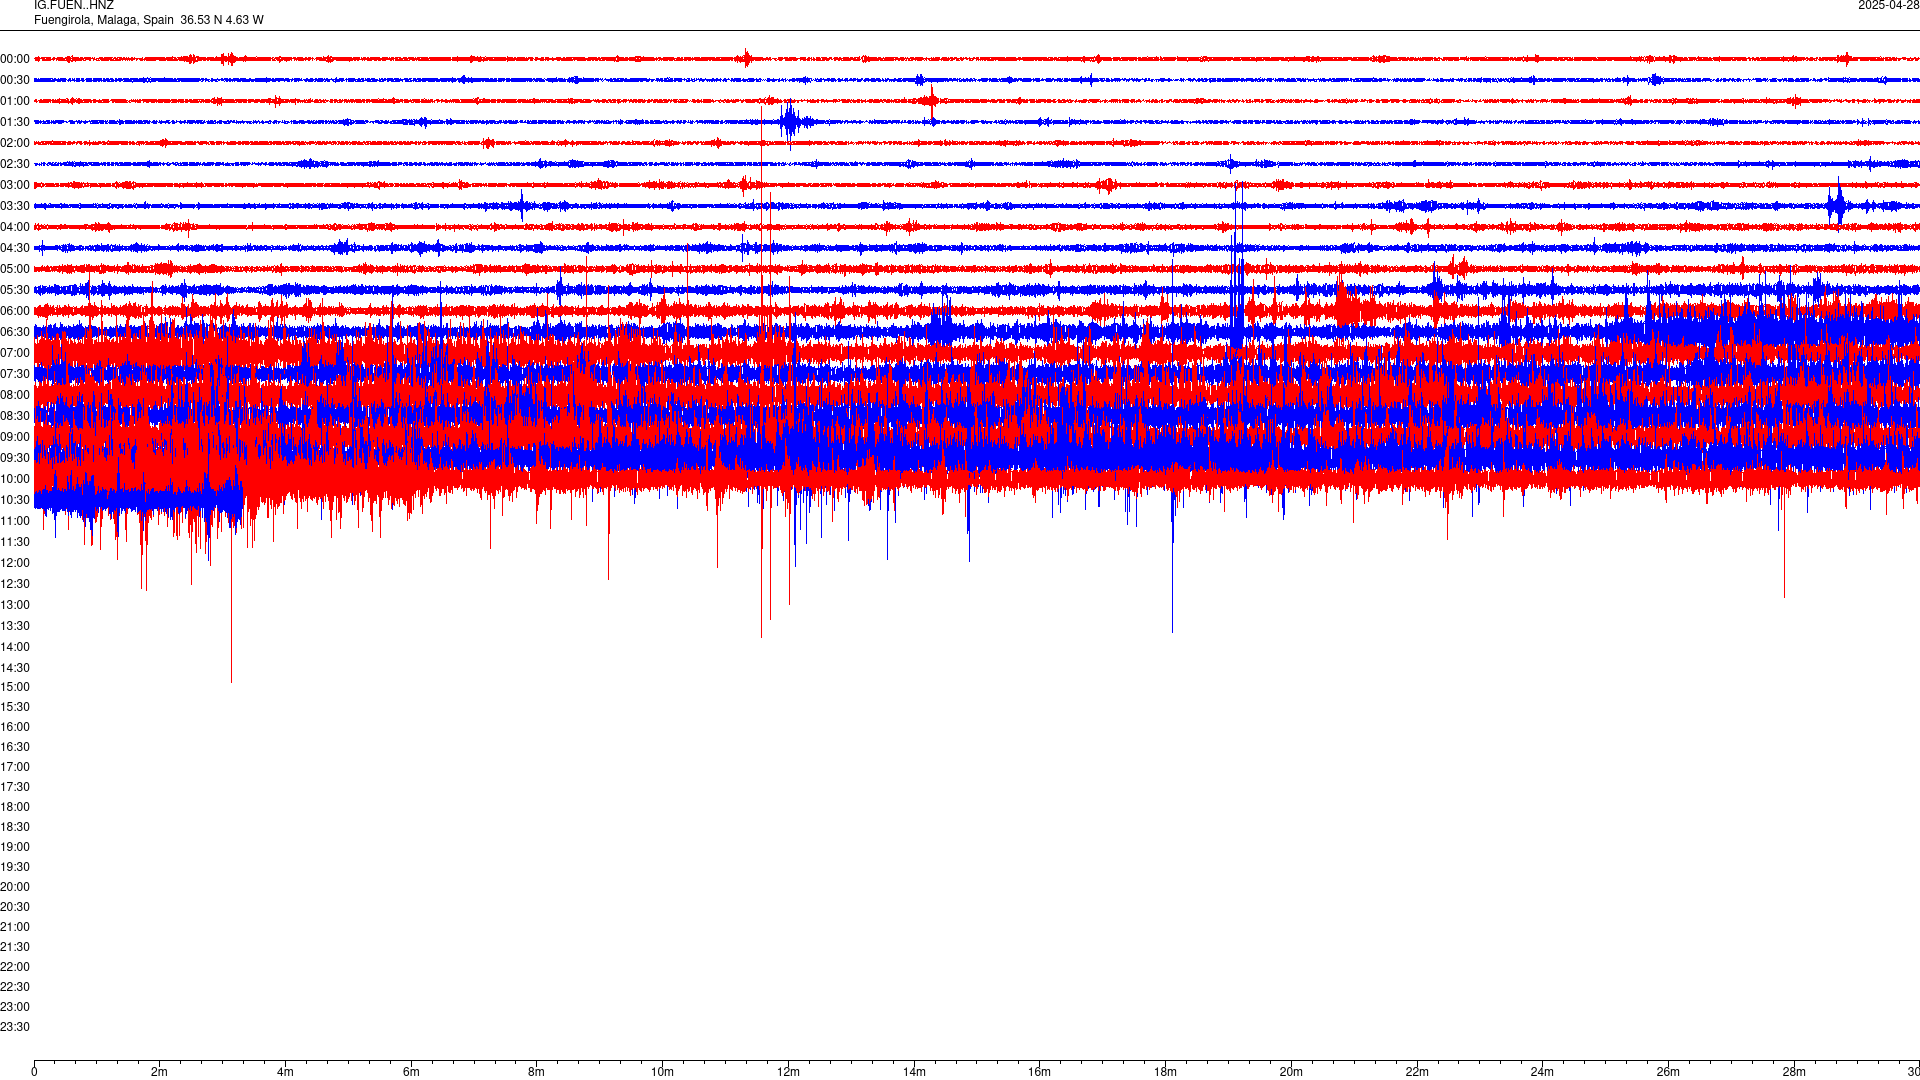Select the 17:00 time row label
This screenshot has height=1080, width=1920.
(15, 767)
